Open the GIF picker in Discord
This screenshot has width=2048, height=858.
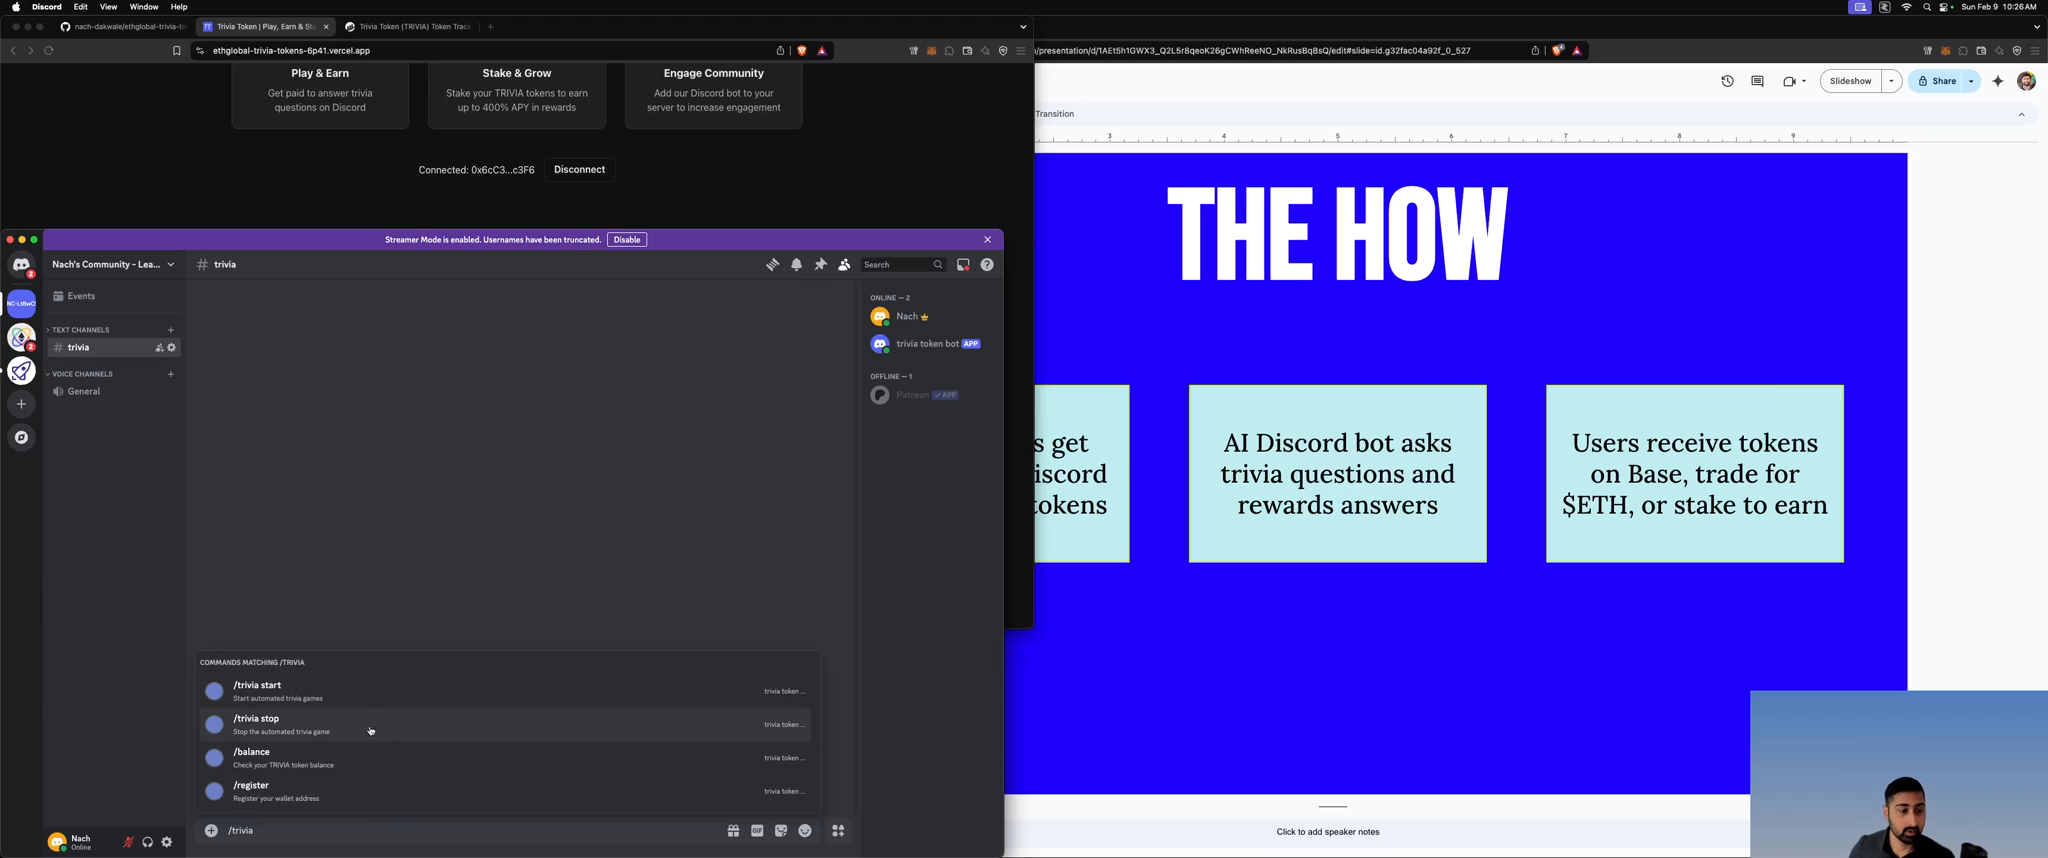(757, 831)
